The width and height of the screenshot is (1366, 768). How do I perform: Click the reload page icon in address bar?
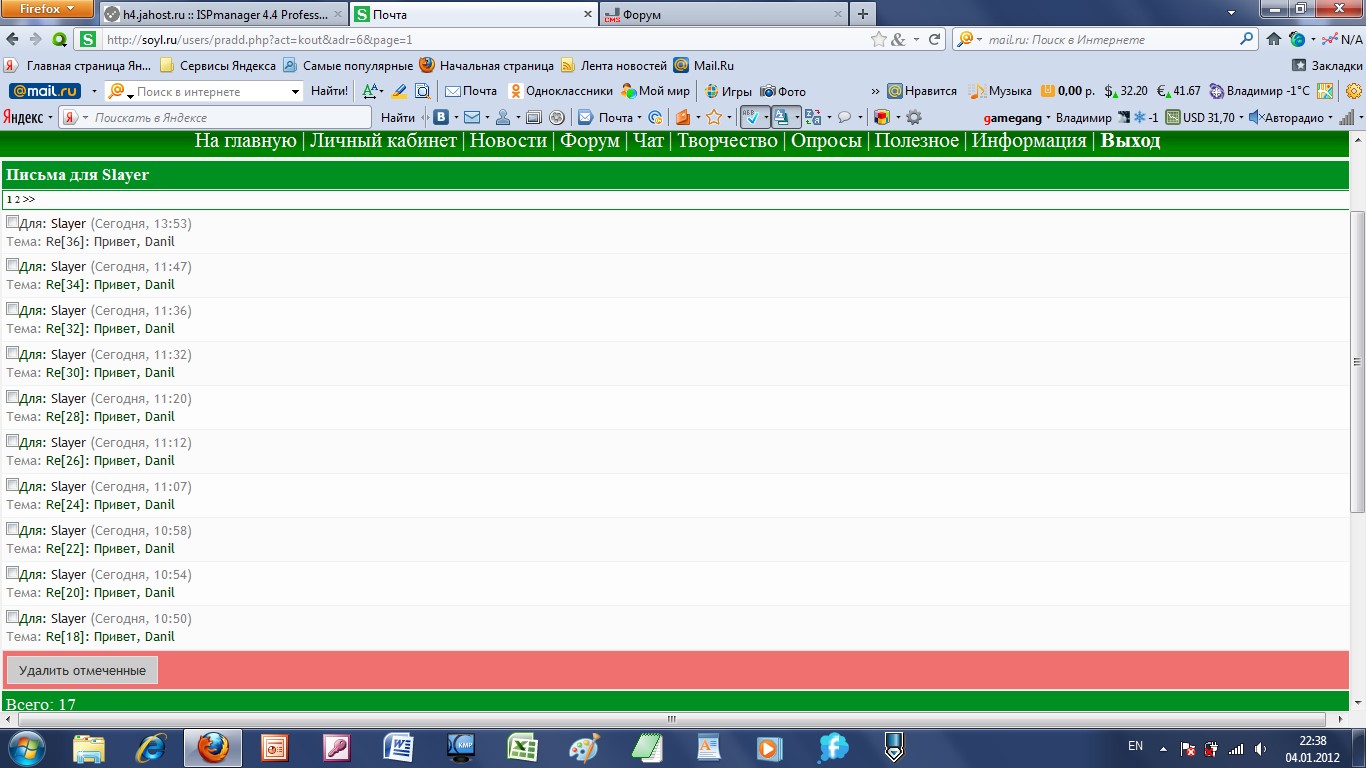pyautogui.click(x=935, y=39)
